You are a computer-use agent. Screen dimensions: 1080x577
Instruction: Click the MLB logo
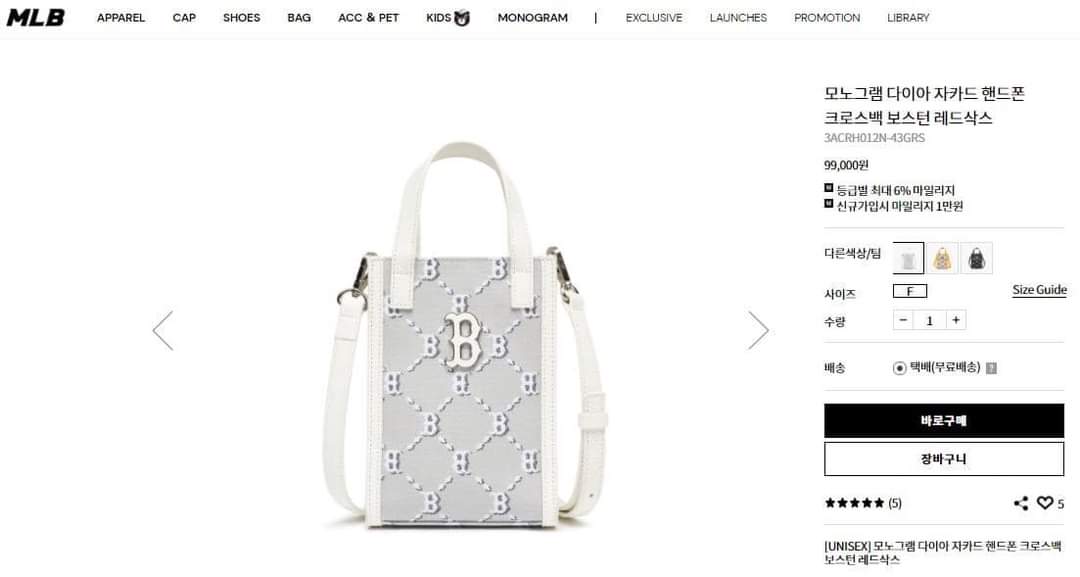click(36, 17)
